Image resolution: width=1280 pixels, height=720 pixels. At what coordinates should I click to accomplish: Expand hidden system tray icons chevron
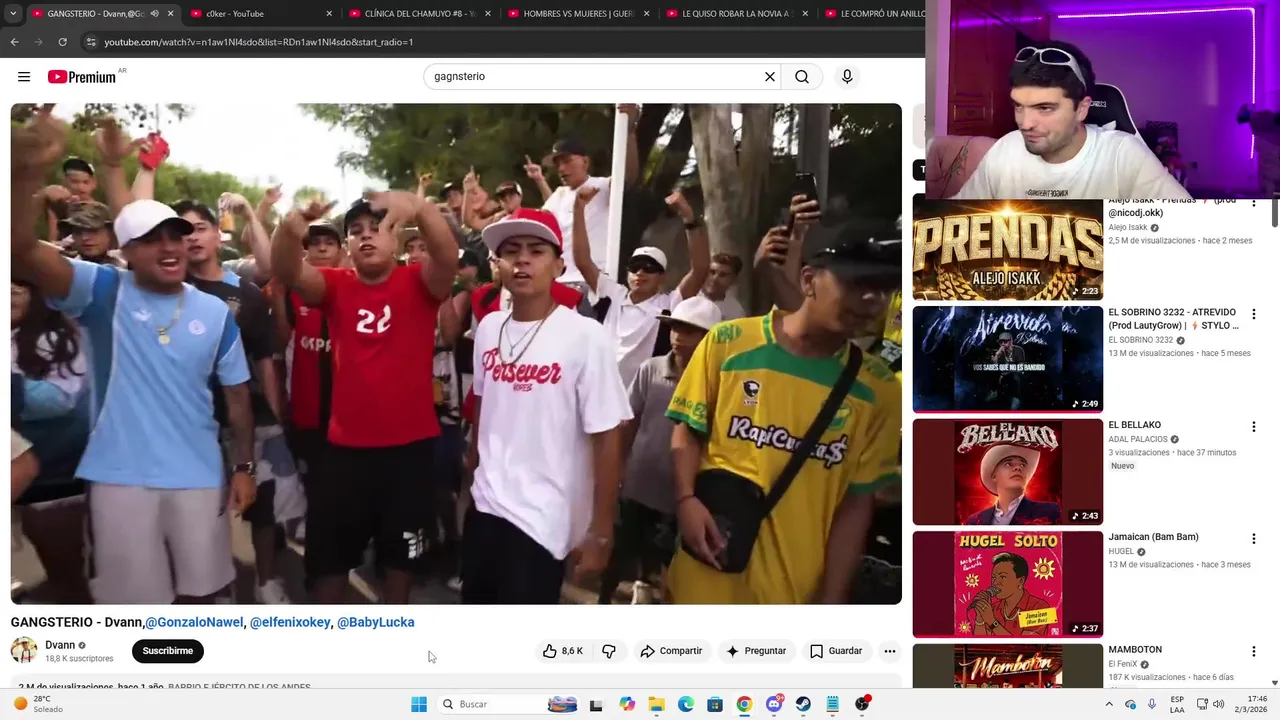pyautogui.click(x=1109, y=704)
